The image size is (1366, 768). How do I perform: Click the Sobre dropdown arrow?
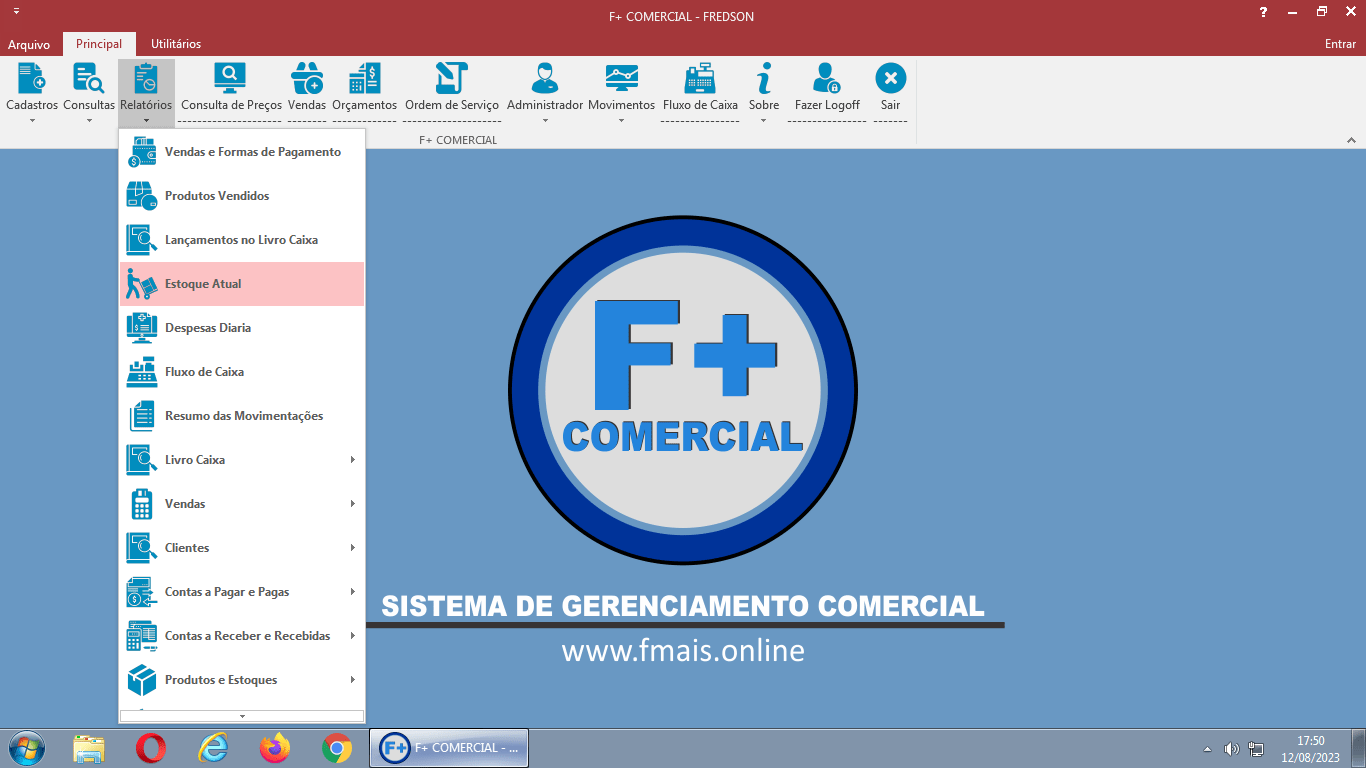point(764,121)
